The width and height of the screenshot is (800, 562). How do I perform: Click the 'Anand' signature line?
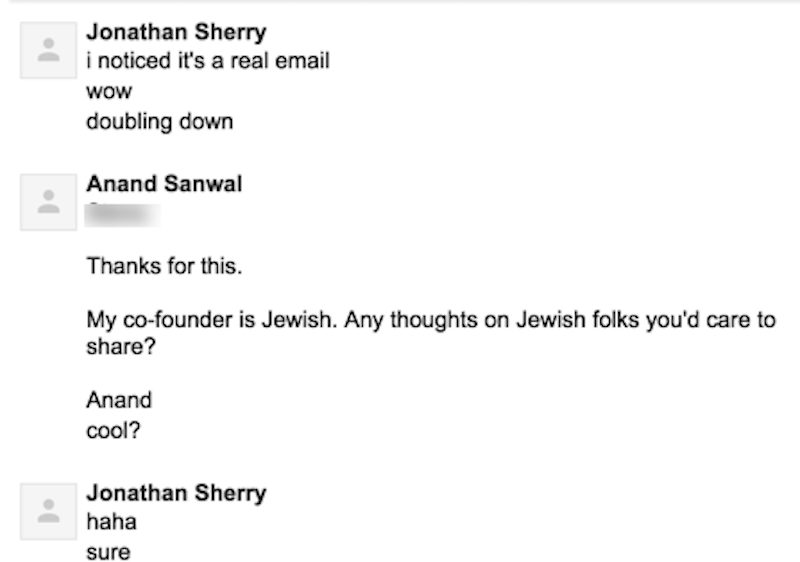pyautogui.click(x=119, y=400)
